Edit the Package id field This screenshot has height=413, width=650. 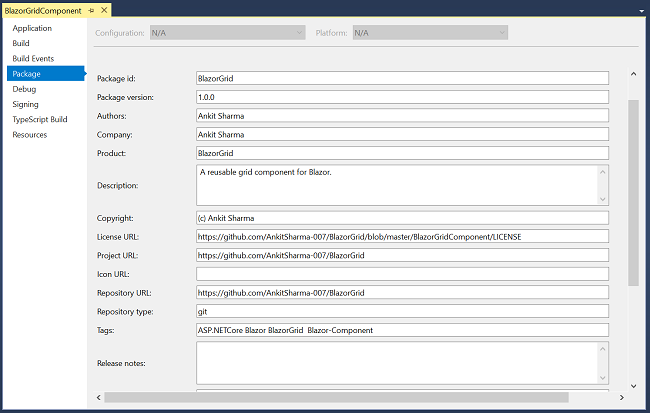point(402,78)
